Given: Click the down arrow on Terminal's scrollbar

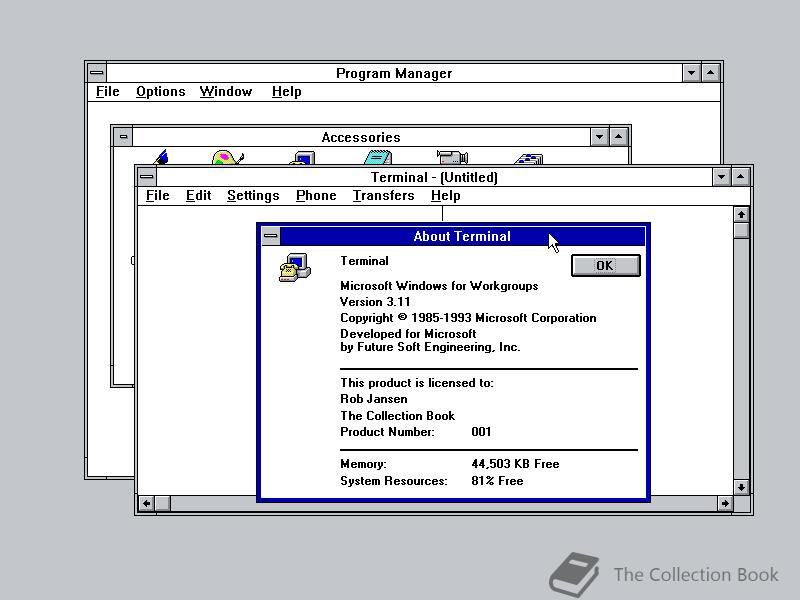Looking at the screenshot, I should click(741, 489).
